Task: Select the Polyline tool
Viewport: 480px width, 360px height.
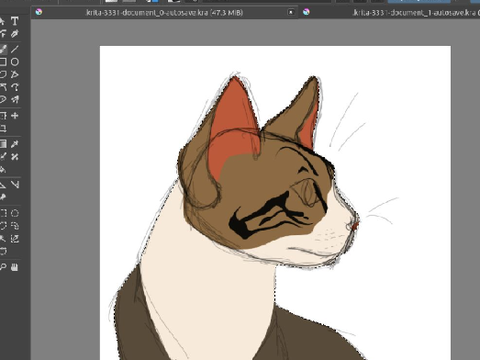Action: (15, 74)
